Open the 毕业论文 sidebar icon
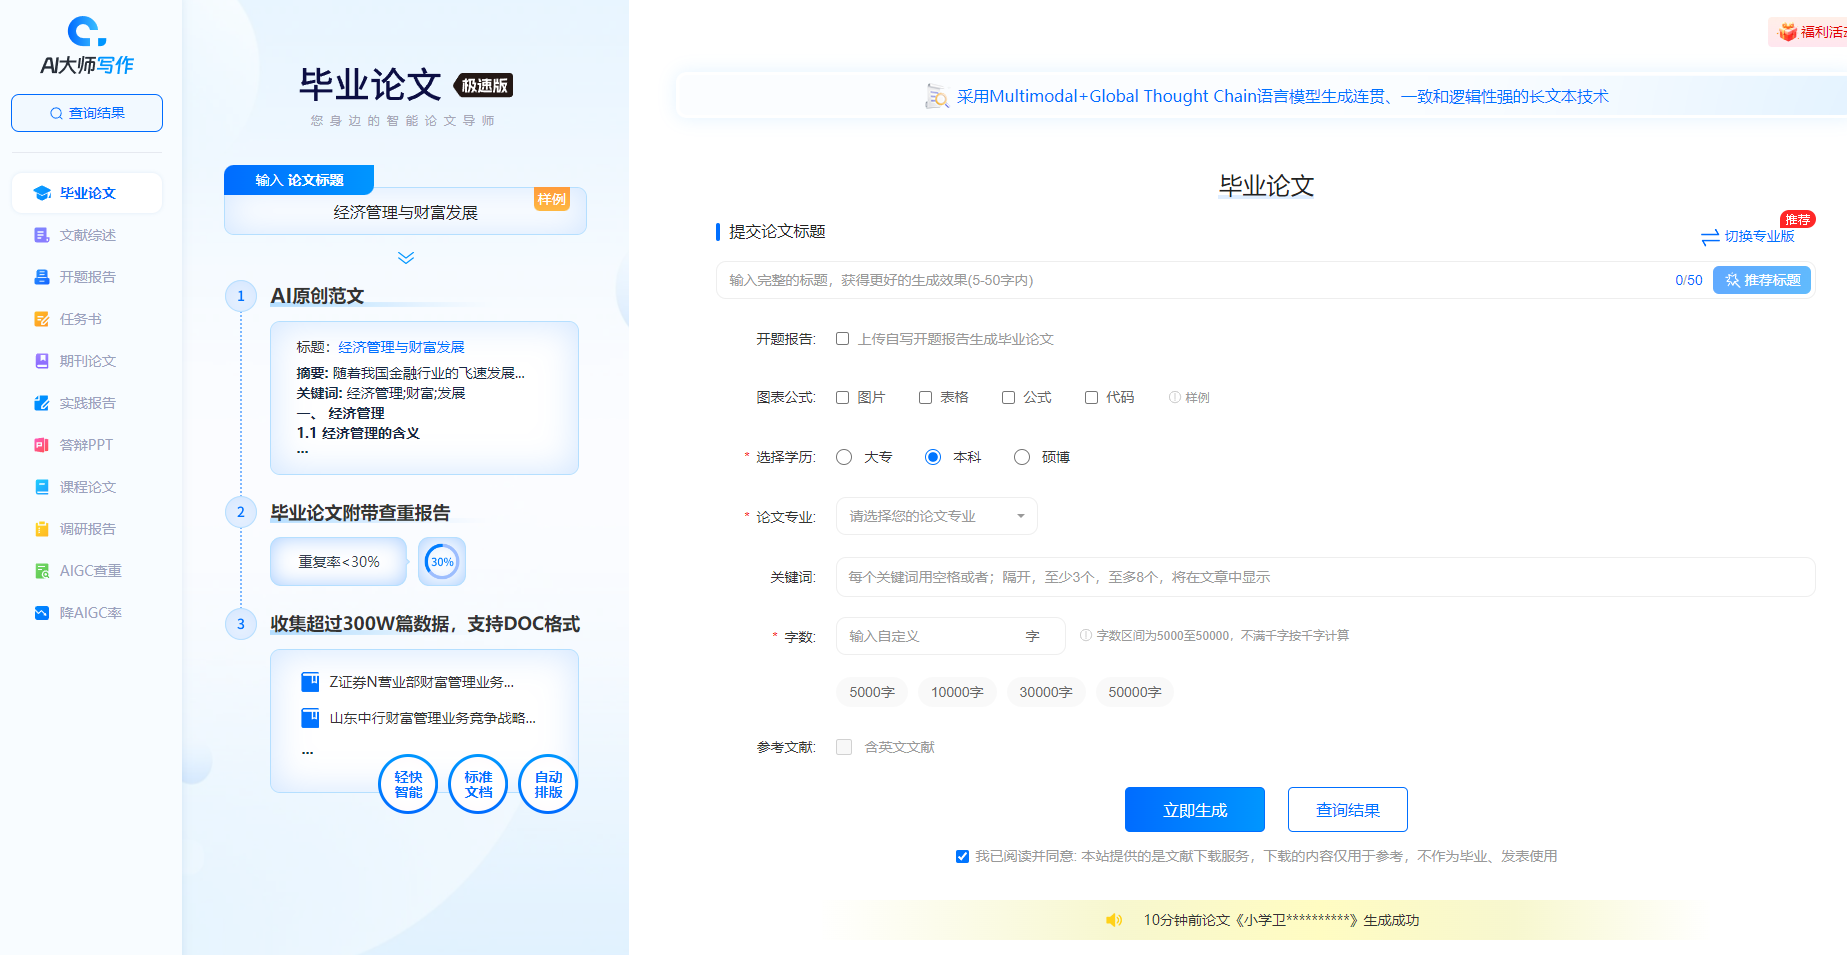Viewport: 1847px width, 955px height. 42,193
